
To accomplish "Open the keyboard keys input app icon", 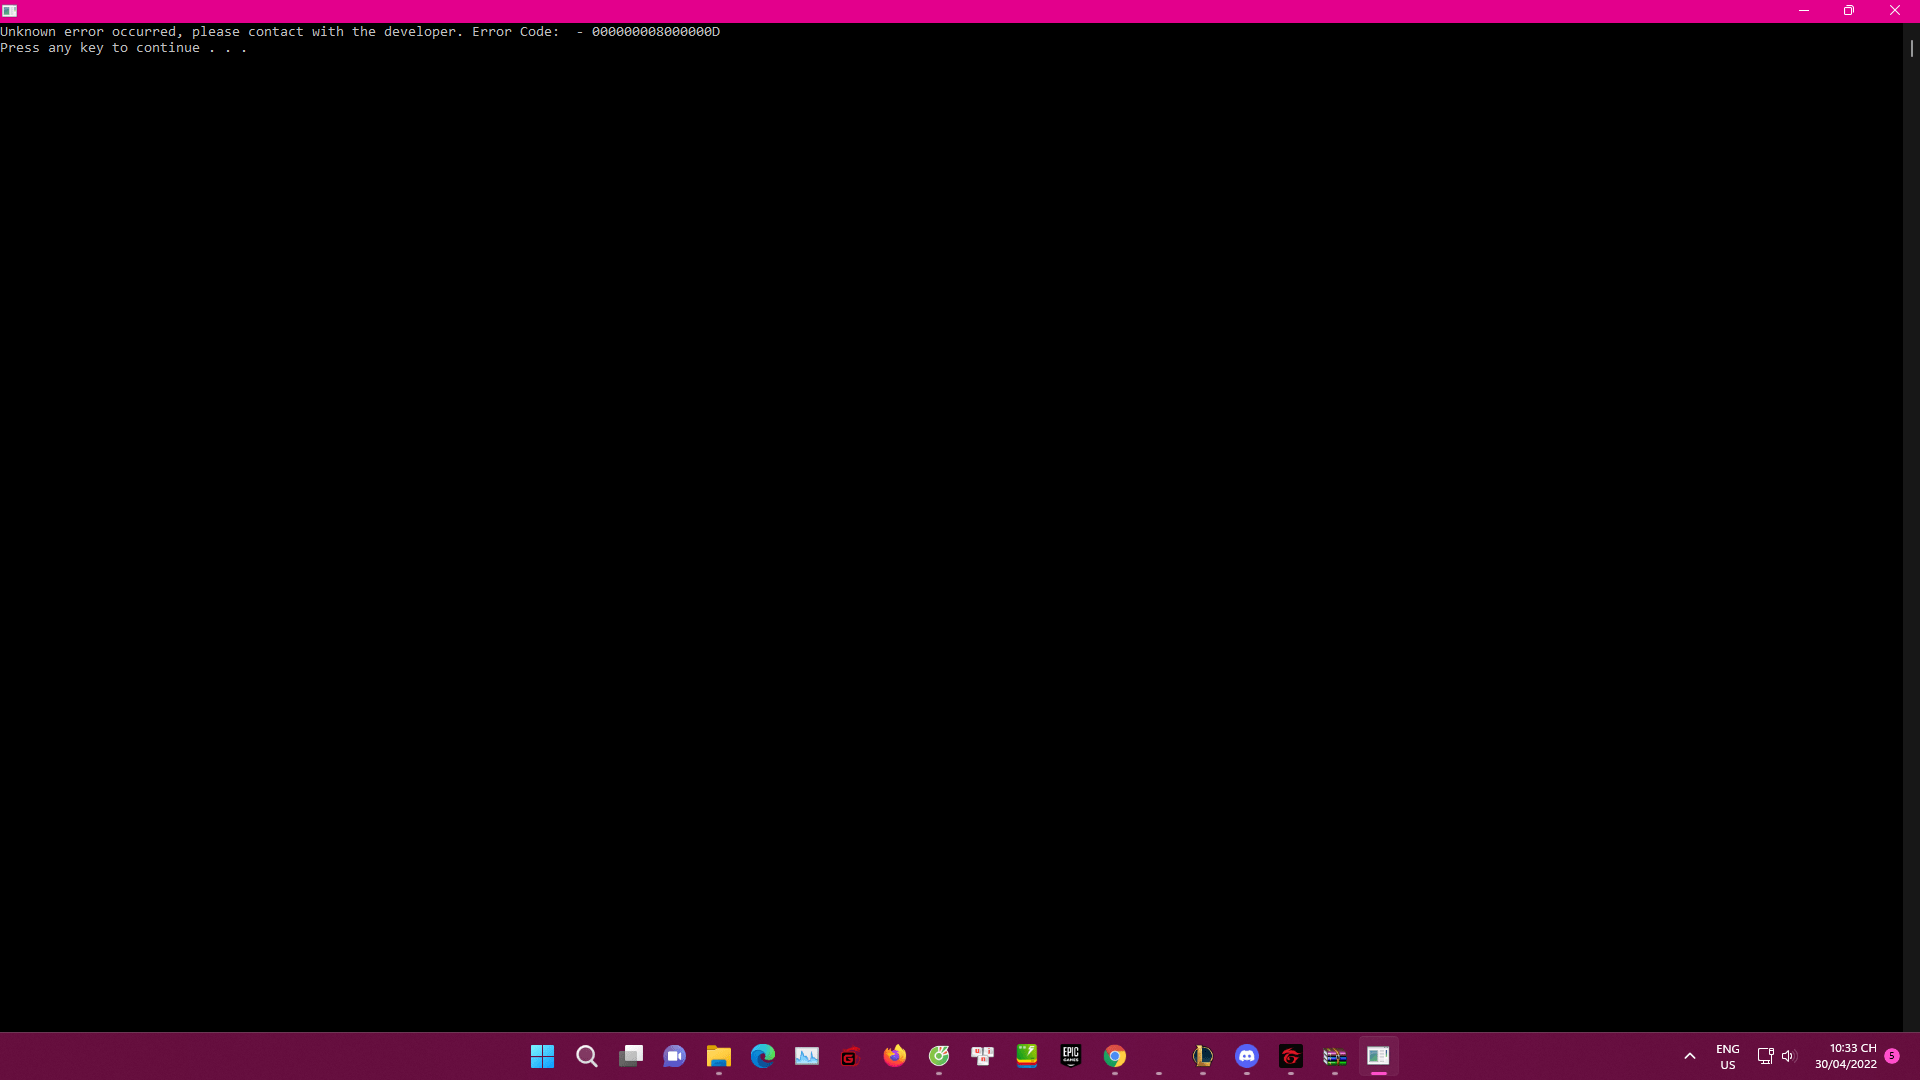I will [983, 1056].
